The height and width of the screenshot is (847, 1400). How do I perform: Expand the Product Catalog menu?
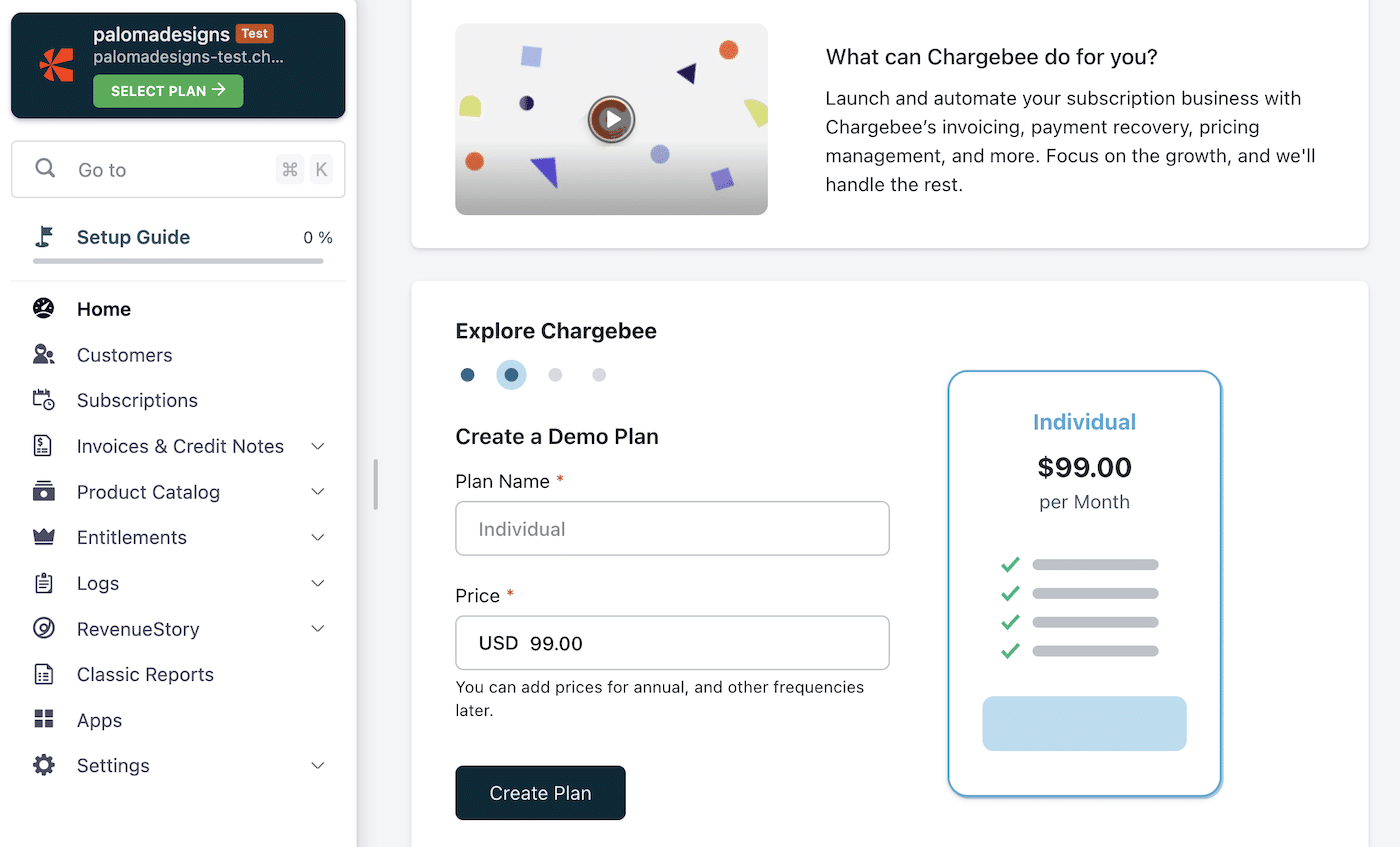[317, 491]
